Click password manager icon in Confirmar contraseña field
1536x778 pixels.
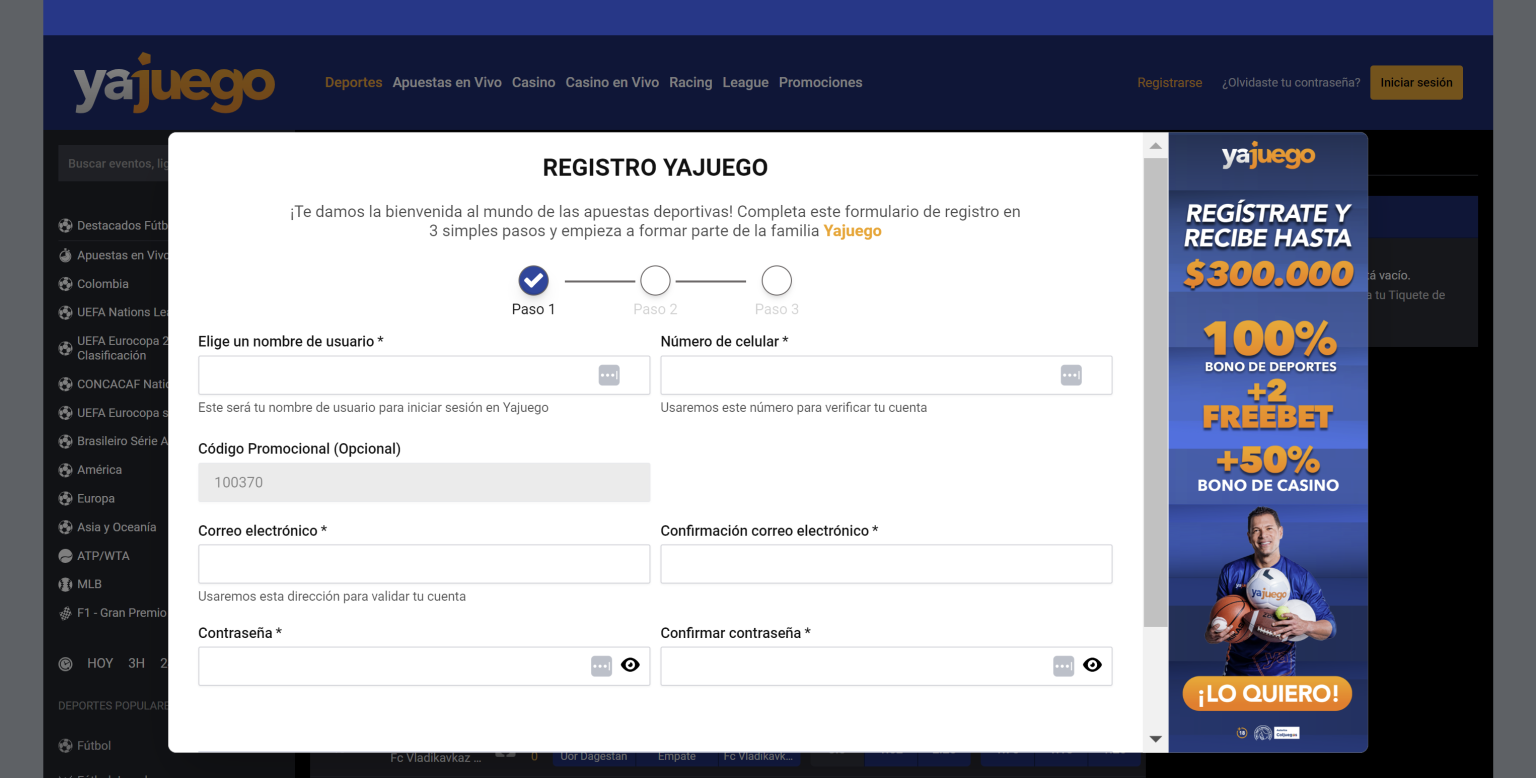[x=1063, y=666]
